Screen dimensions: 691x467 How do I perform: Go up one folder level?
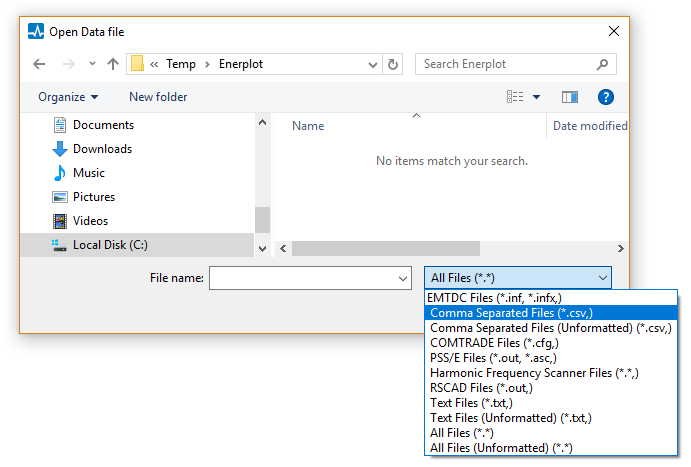pos(113,64)
